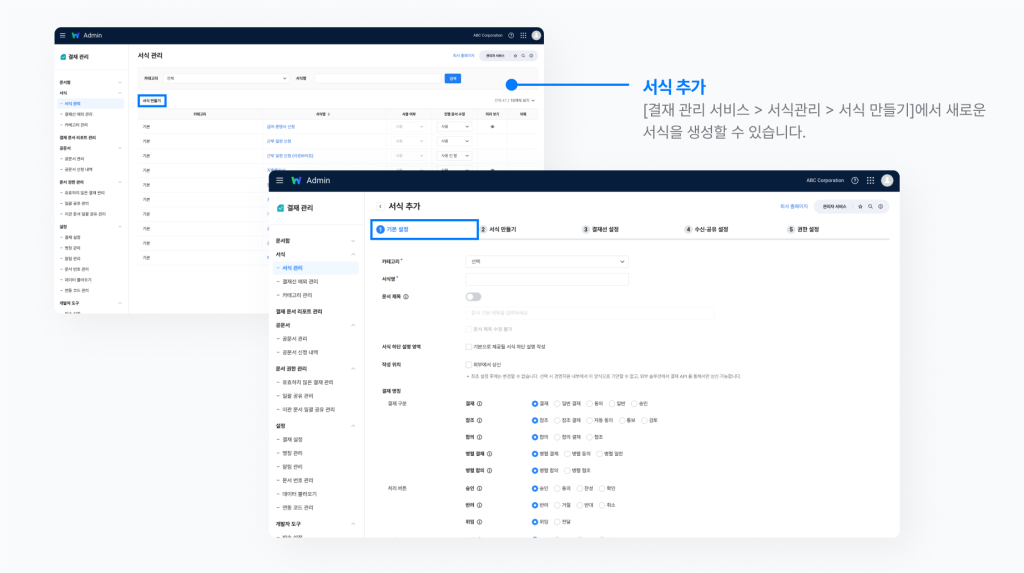Open 카테고리 dropdown in 서식 추가 form
Image resolution: width=1024 pixels, height=573 pixels.
pos(547,262)
